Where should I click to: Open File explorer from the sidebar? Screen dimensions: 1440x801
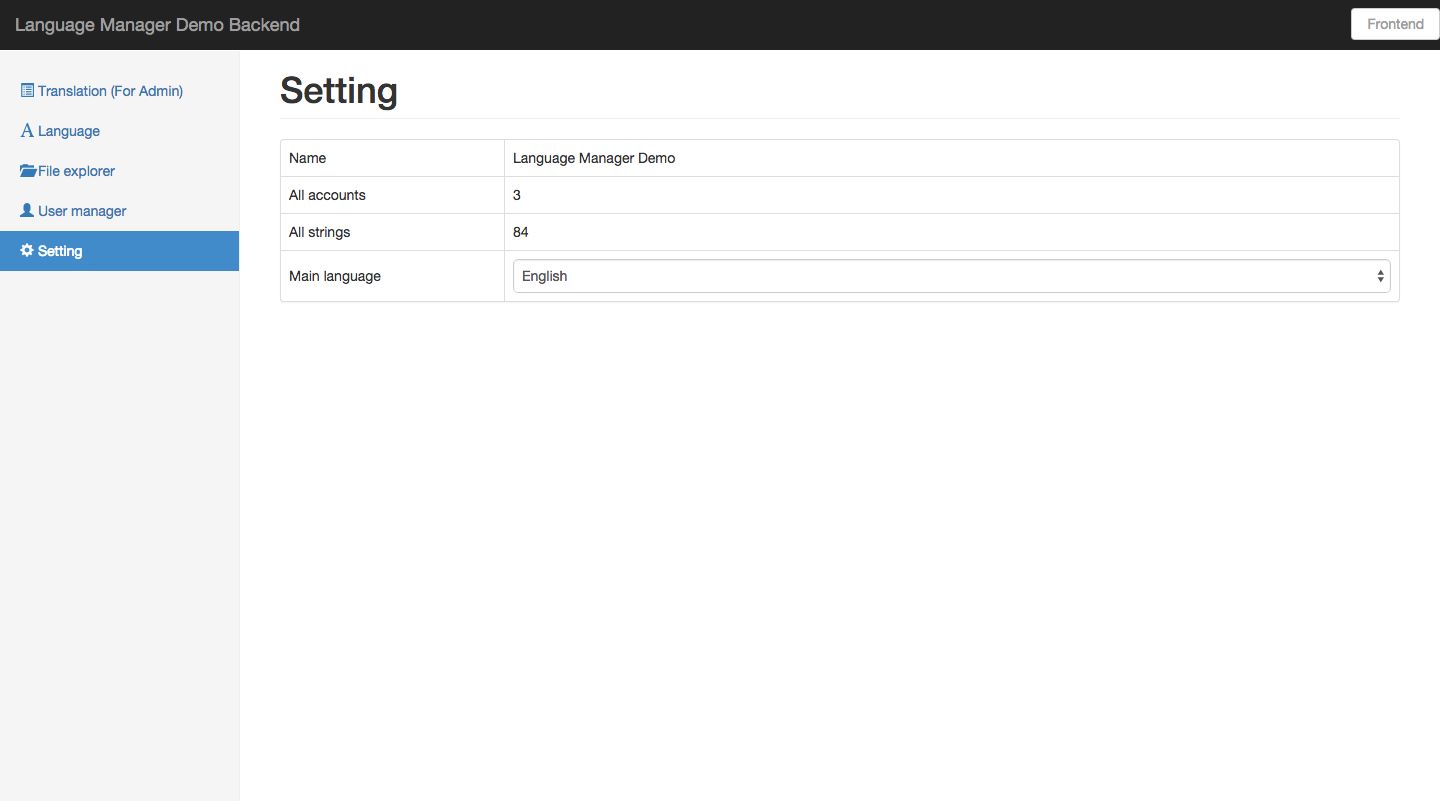coord(76,171)
